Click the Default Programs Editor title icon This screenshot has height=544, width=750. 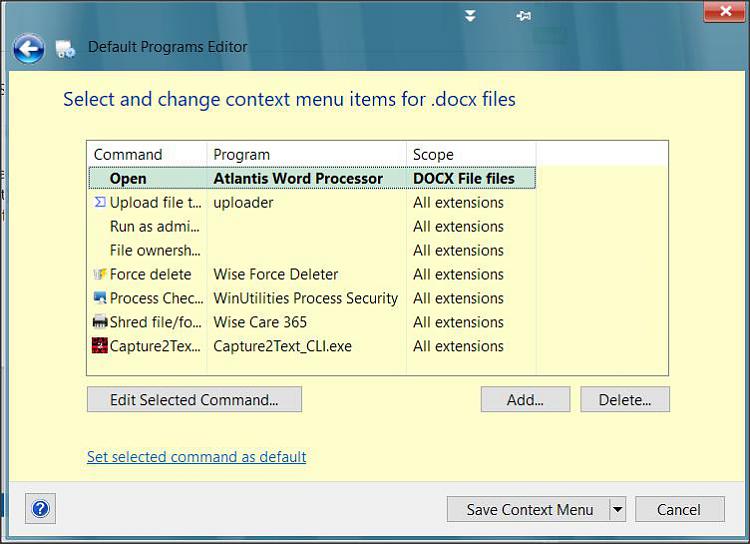coord(65,48)
